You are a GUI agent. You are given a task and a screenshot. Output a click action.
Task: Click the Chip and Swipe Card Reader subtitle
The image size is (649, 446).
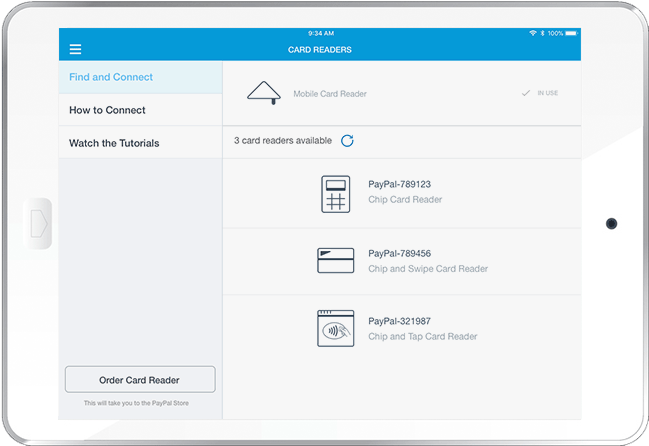pos(428,269)
